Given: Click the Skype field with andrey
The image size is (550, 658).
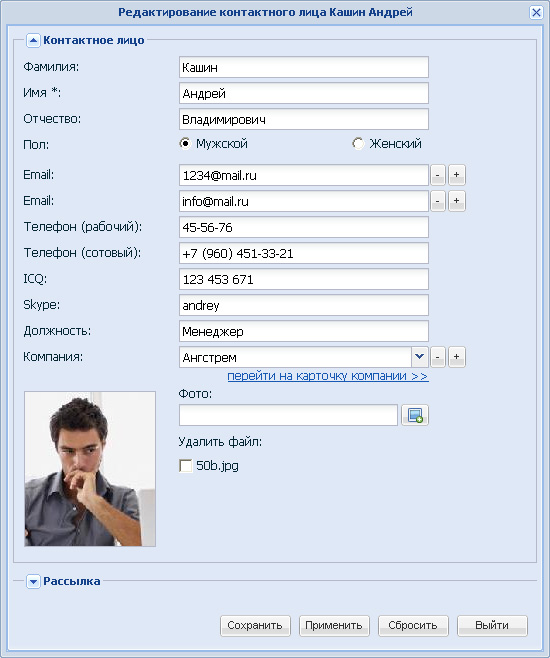Looking at the screenshot, I should (x=304, y=305).
